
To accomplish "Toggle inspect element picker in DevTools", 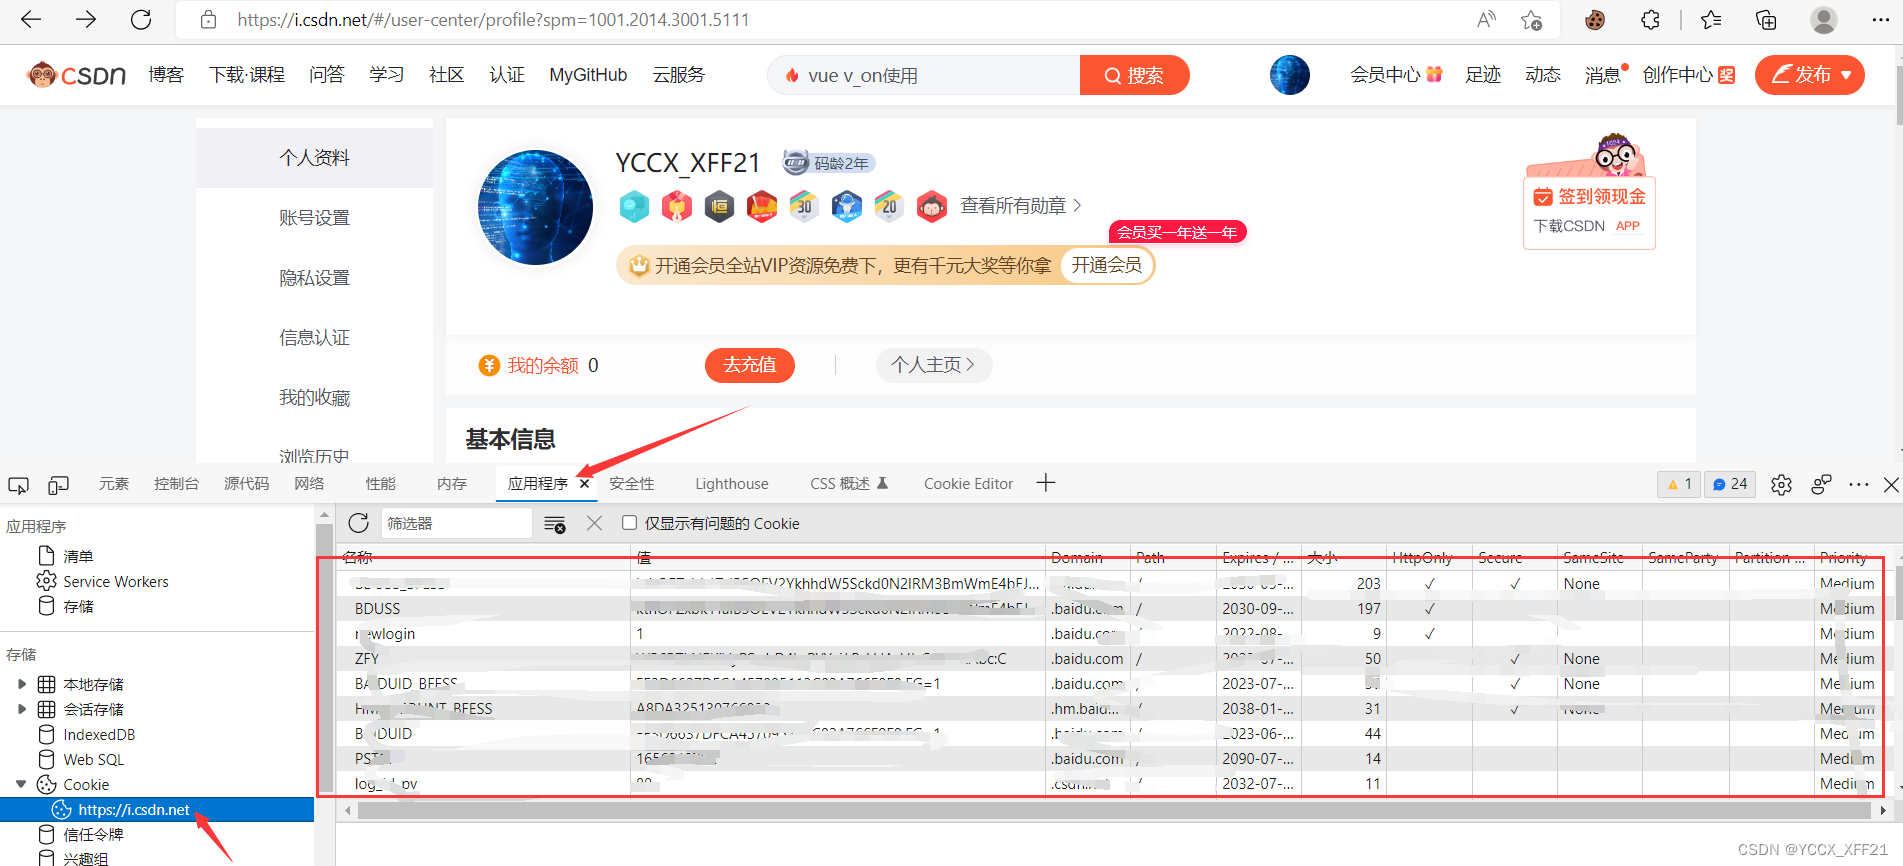I will [x=18, y=485].
